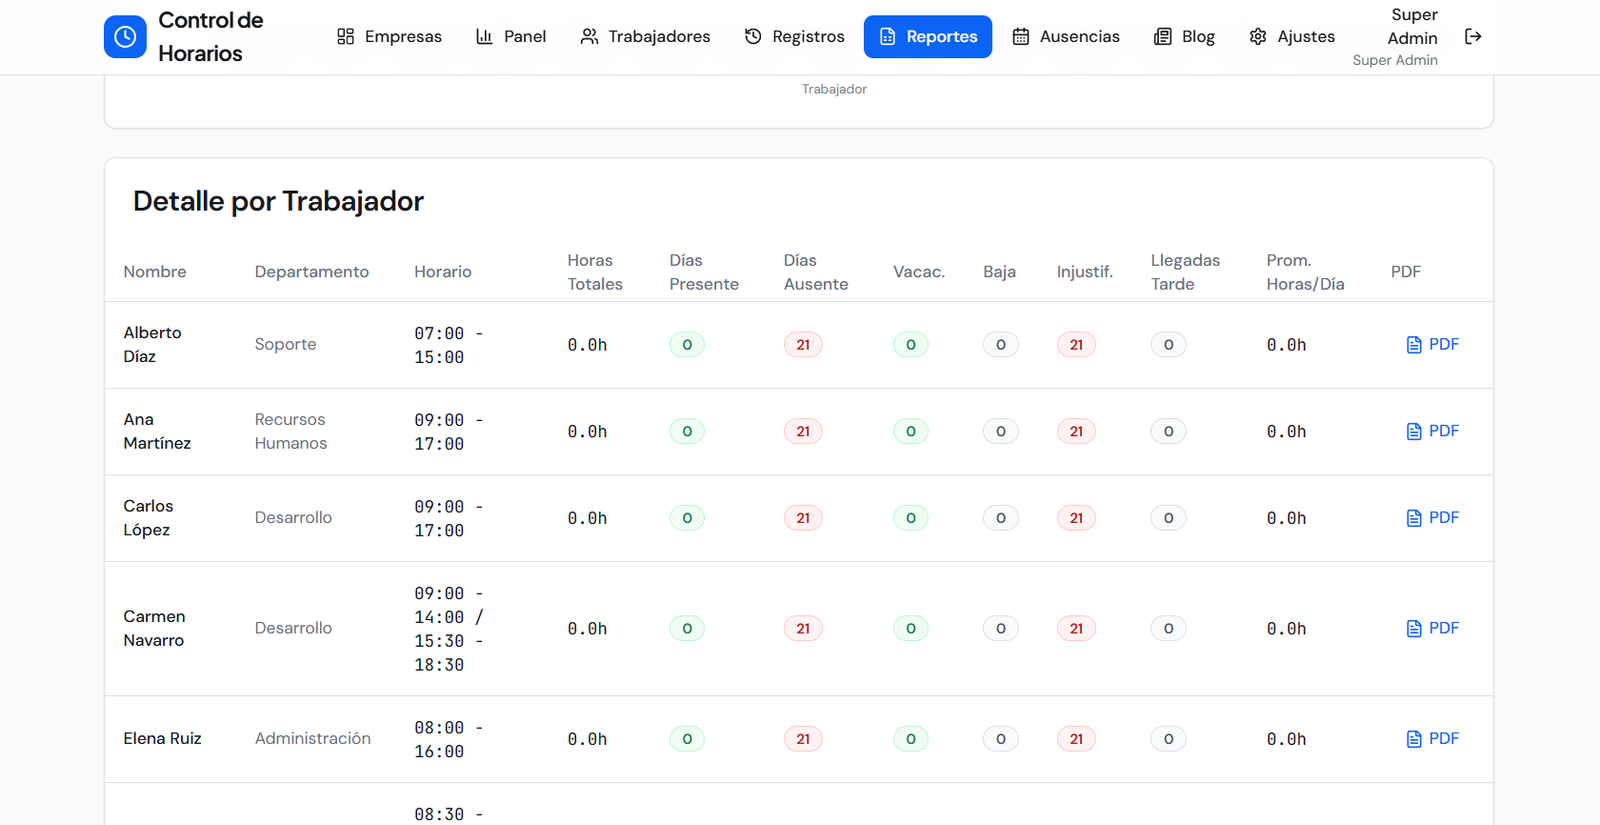
Task: Download PDF for Carlos López
Action: [x=1432, y=518]
